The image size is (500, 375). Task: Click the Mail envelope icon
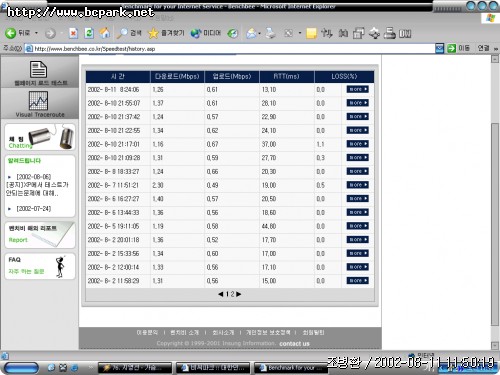pos(251,33)
